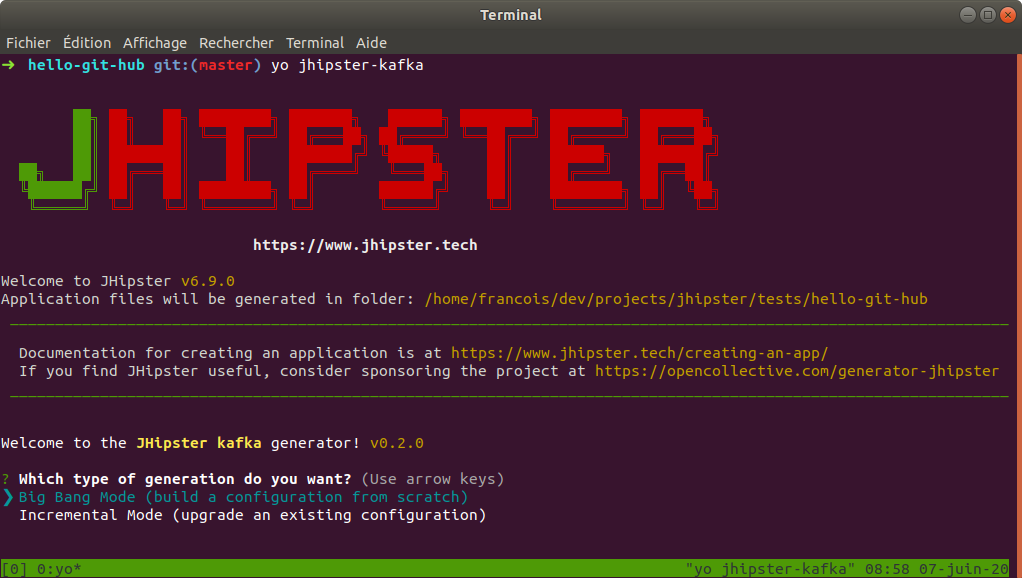Click the git:(master) branch indicator

tap(207, 65)
